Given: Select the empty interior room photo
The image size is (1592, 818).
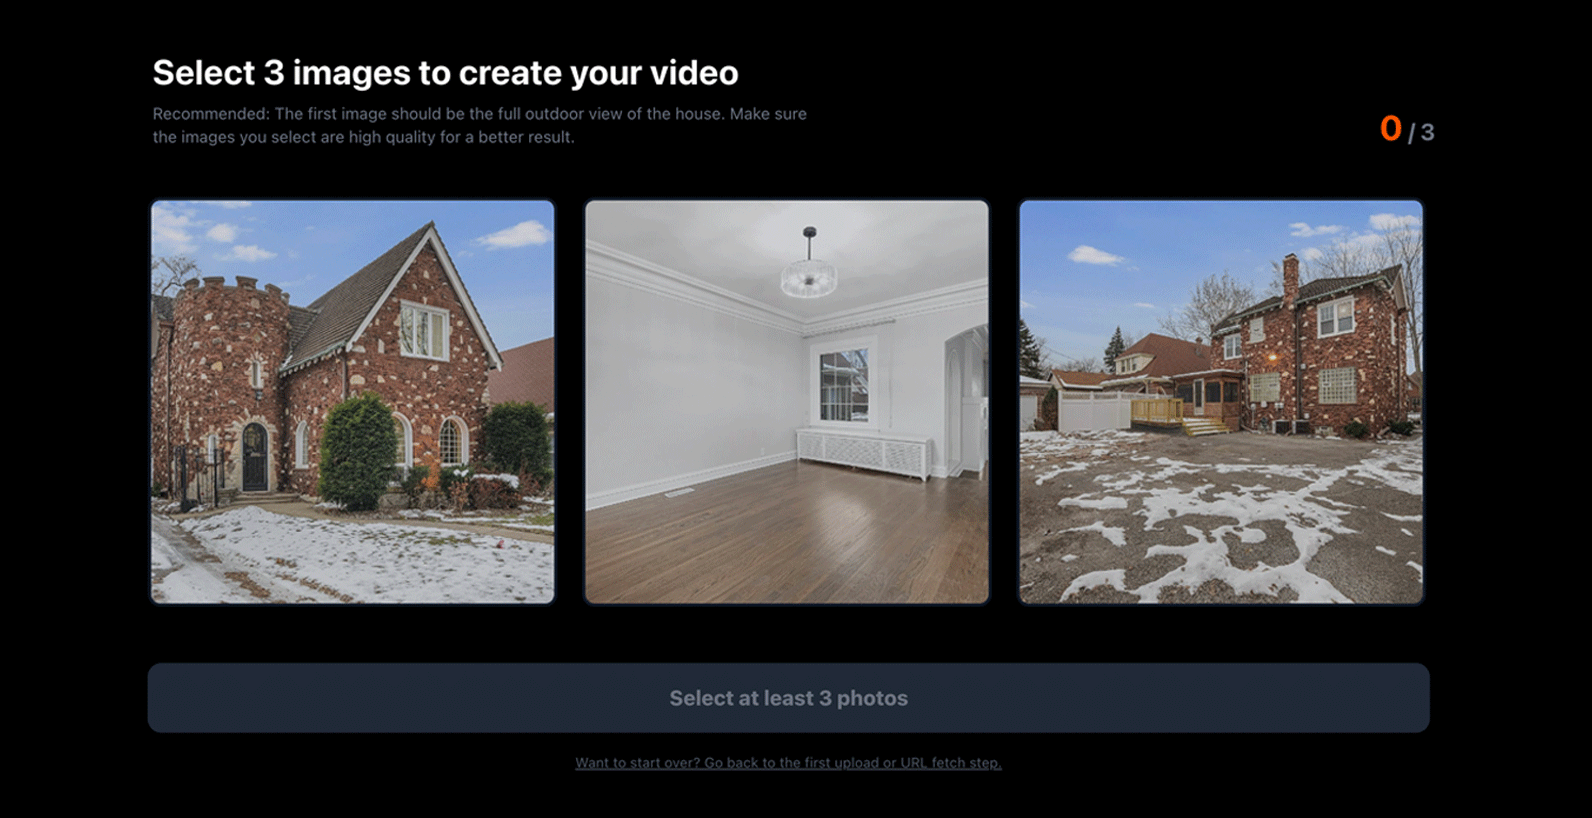Looking at the screenshot, I should (x=786, y=401).
